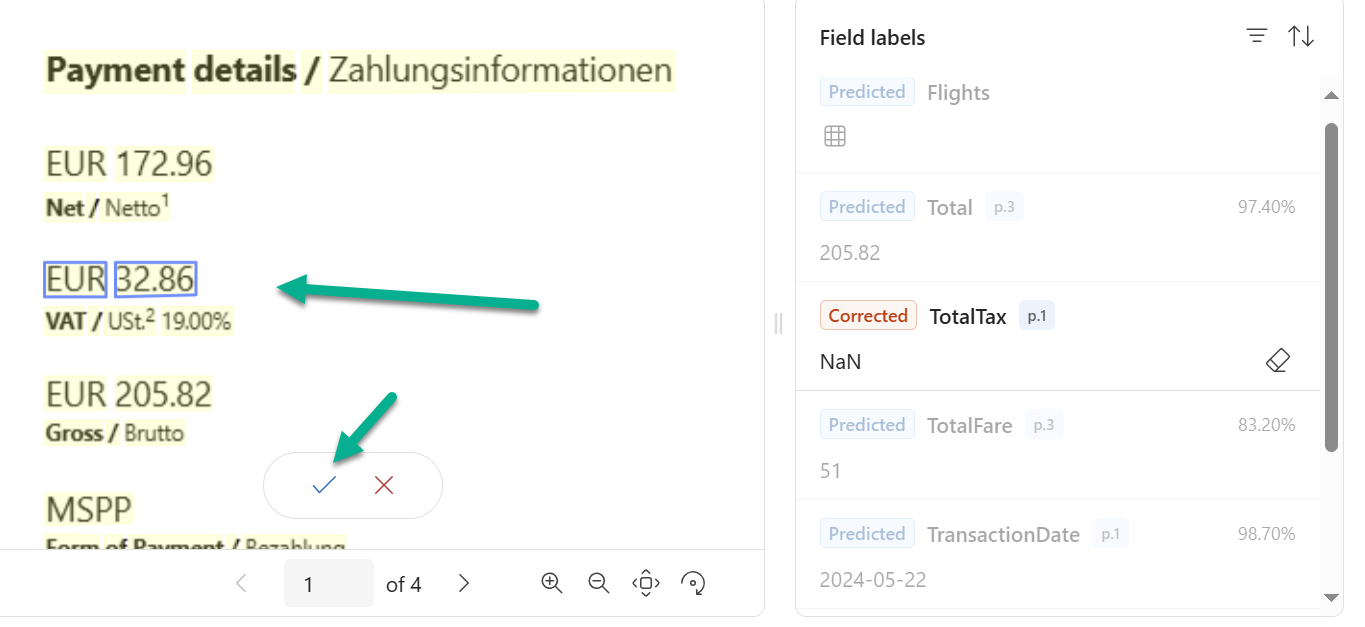Confirm selection with the blue checkmark
The width and height of the screenshot is (1365, 627).
click(x=324, y=485)
